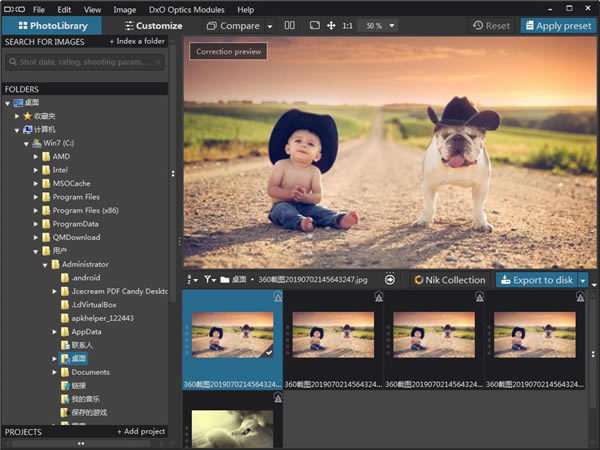Select the first highlighted thumbnail
The width and height of the screenshot is (600, 450).
point(232,339)
